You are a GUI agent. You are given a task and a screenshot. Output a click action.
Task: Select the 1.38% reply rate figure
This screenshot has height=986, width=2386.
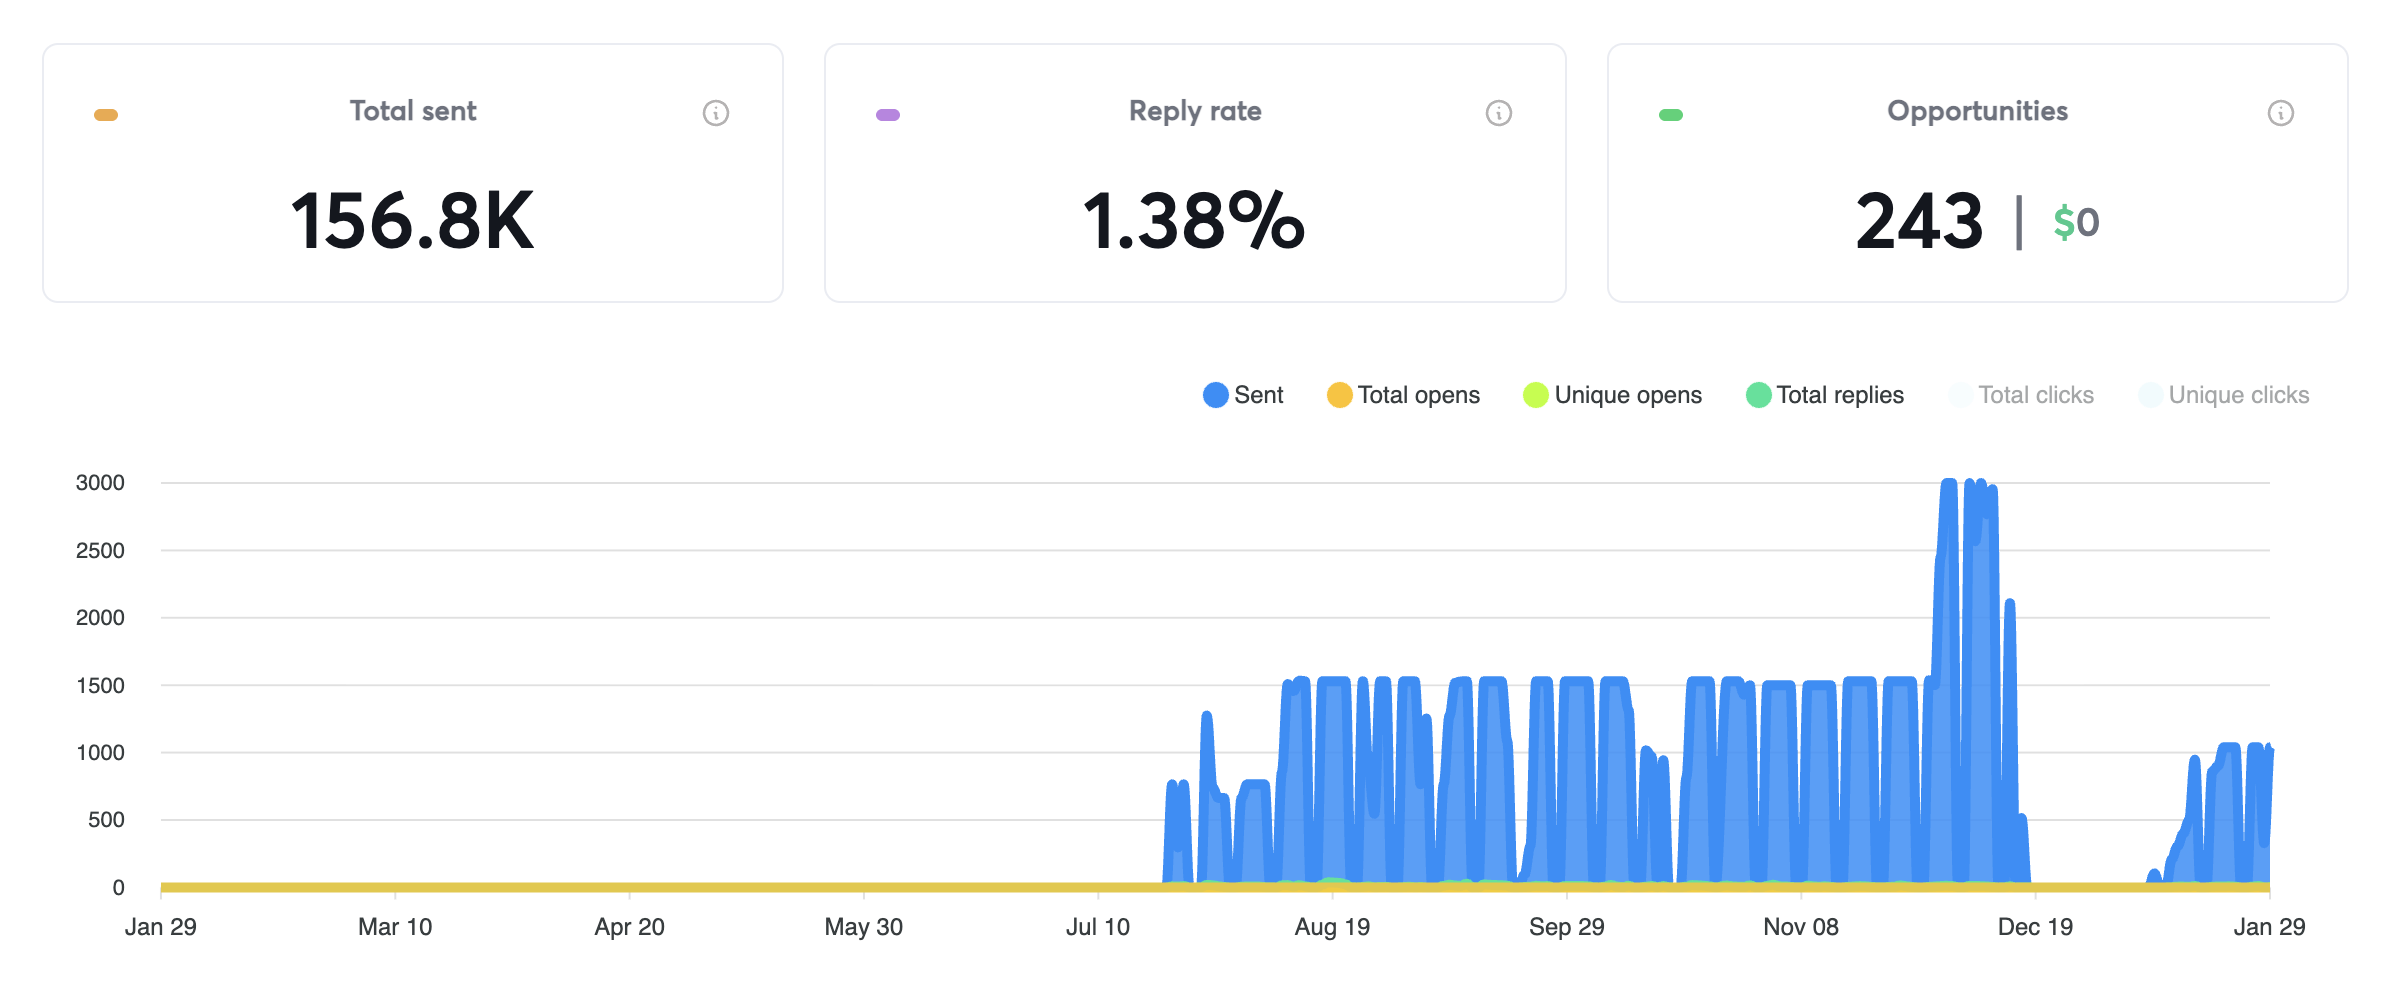1194,222
